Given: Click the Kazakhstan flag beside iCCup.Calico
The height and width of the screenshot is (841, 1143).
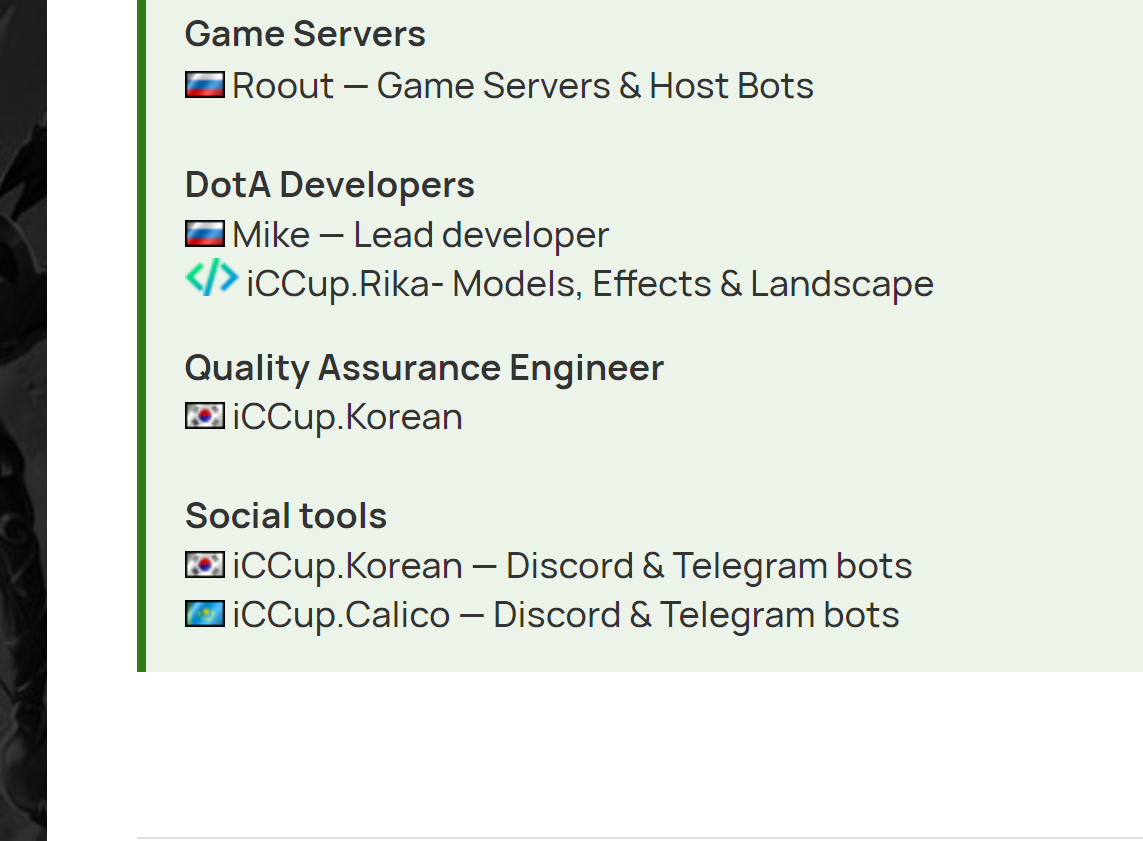Looking at the screenshot, I should pos(205,614).
